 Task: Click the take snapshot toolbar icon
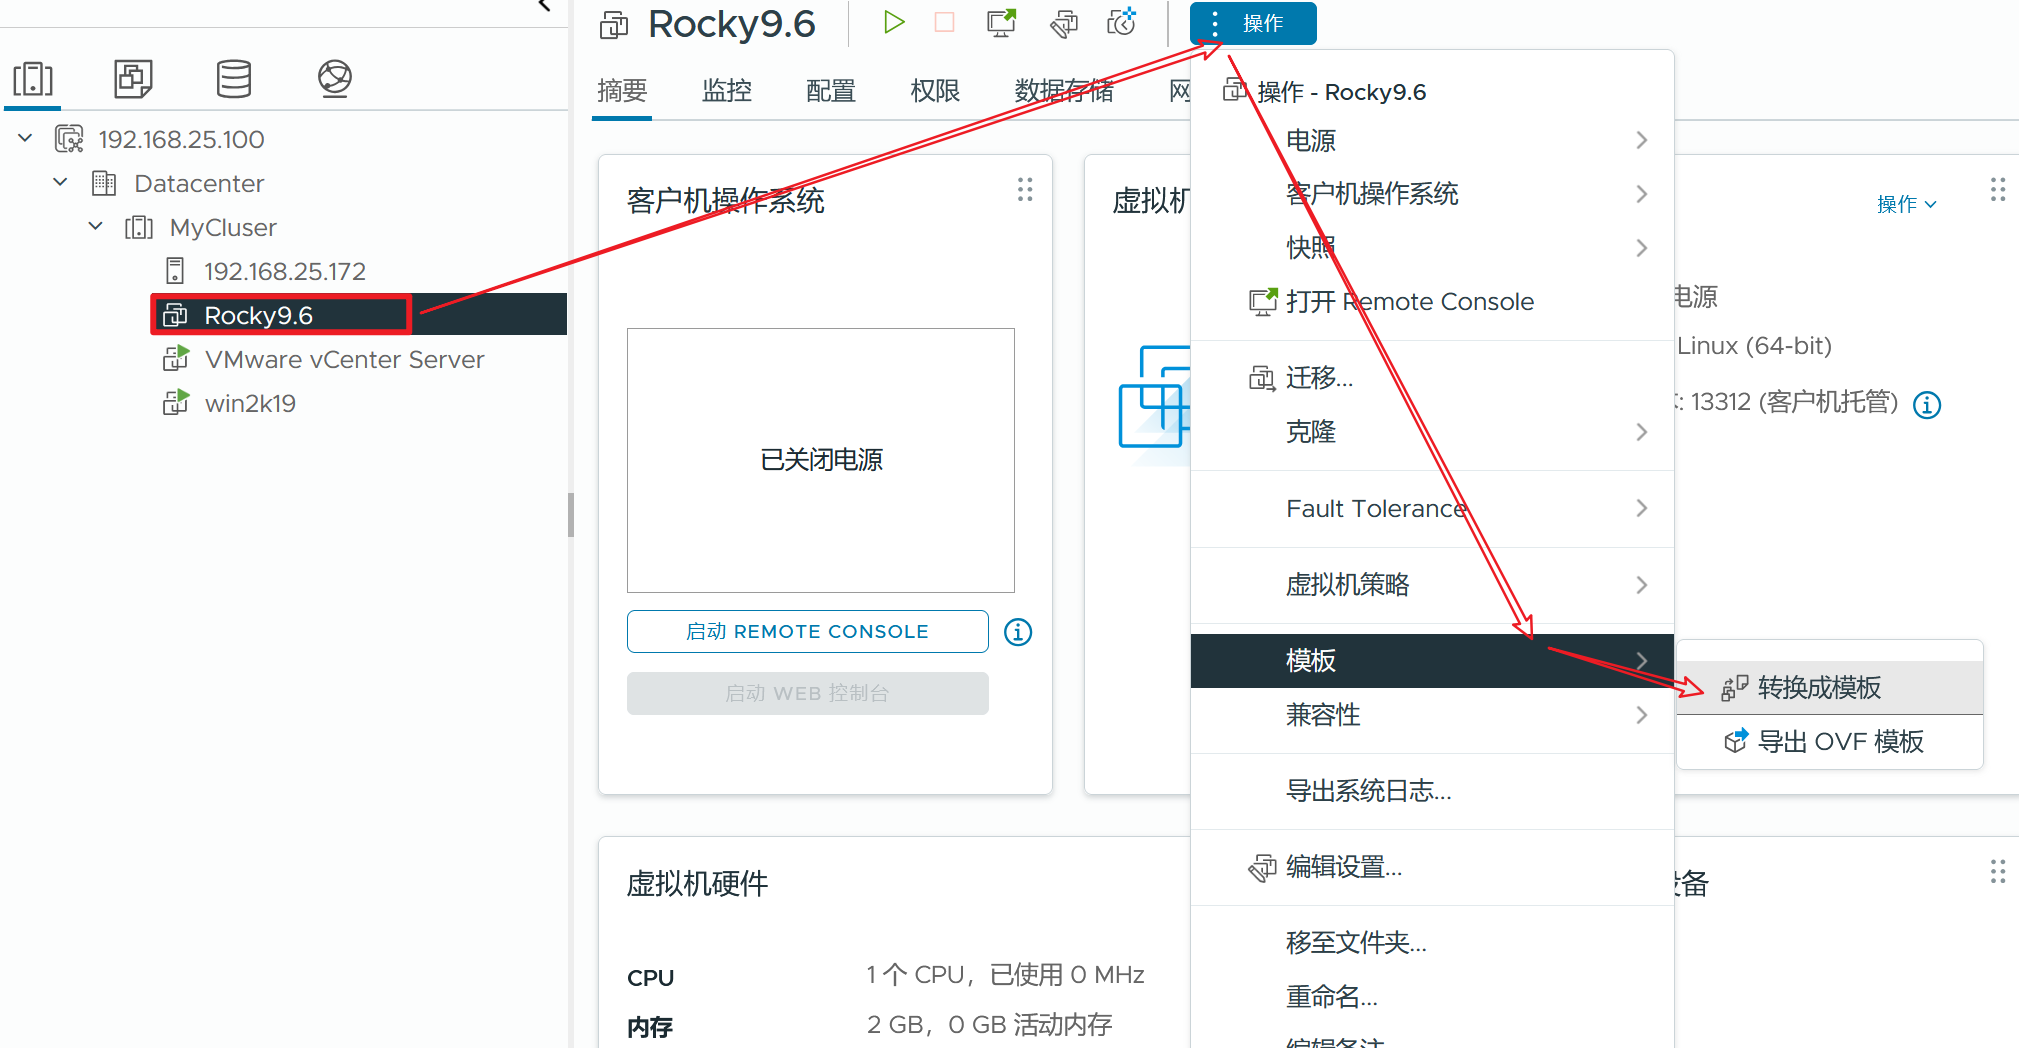1122,22
